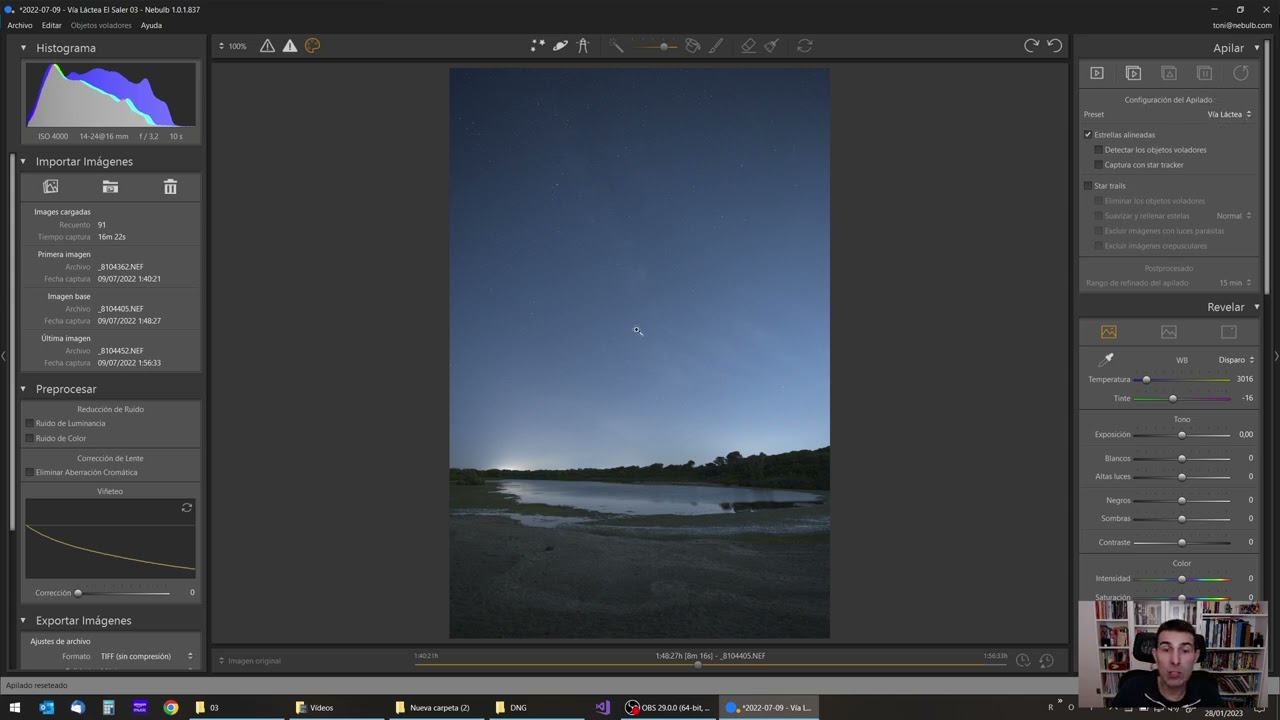Adjust the Temperatura slider handle
This screenshot has height=720, width=1280.
[x=1146, y=380]
